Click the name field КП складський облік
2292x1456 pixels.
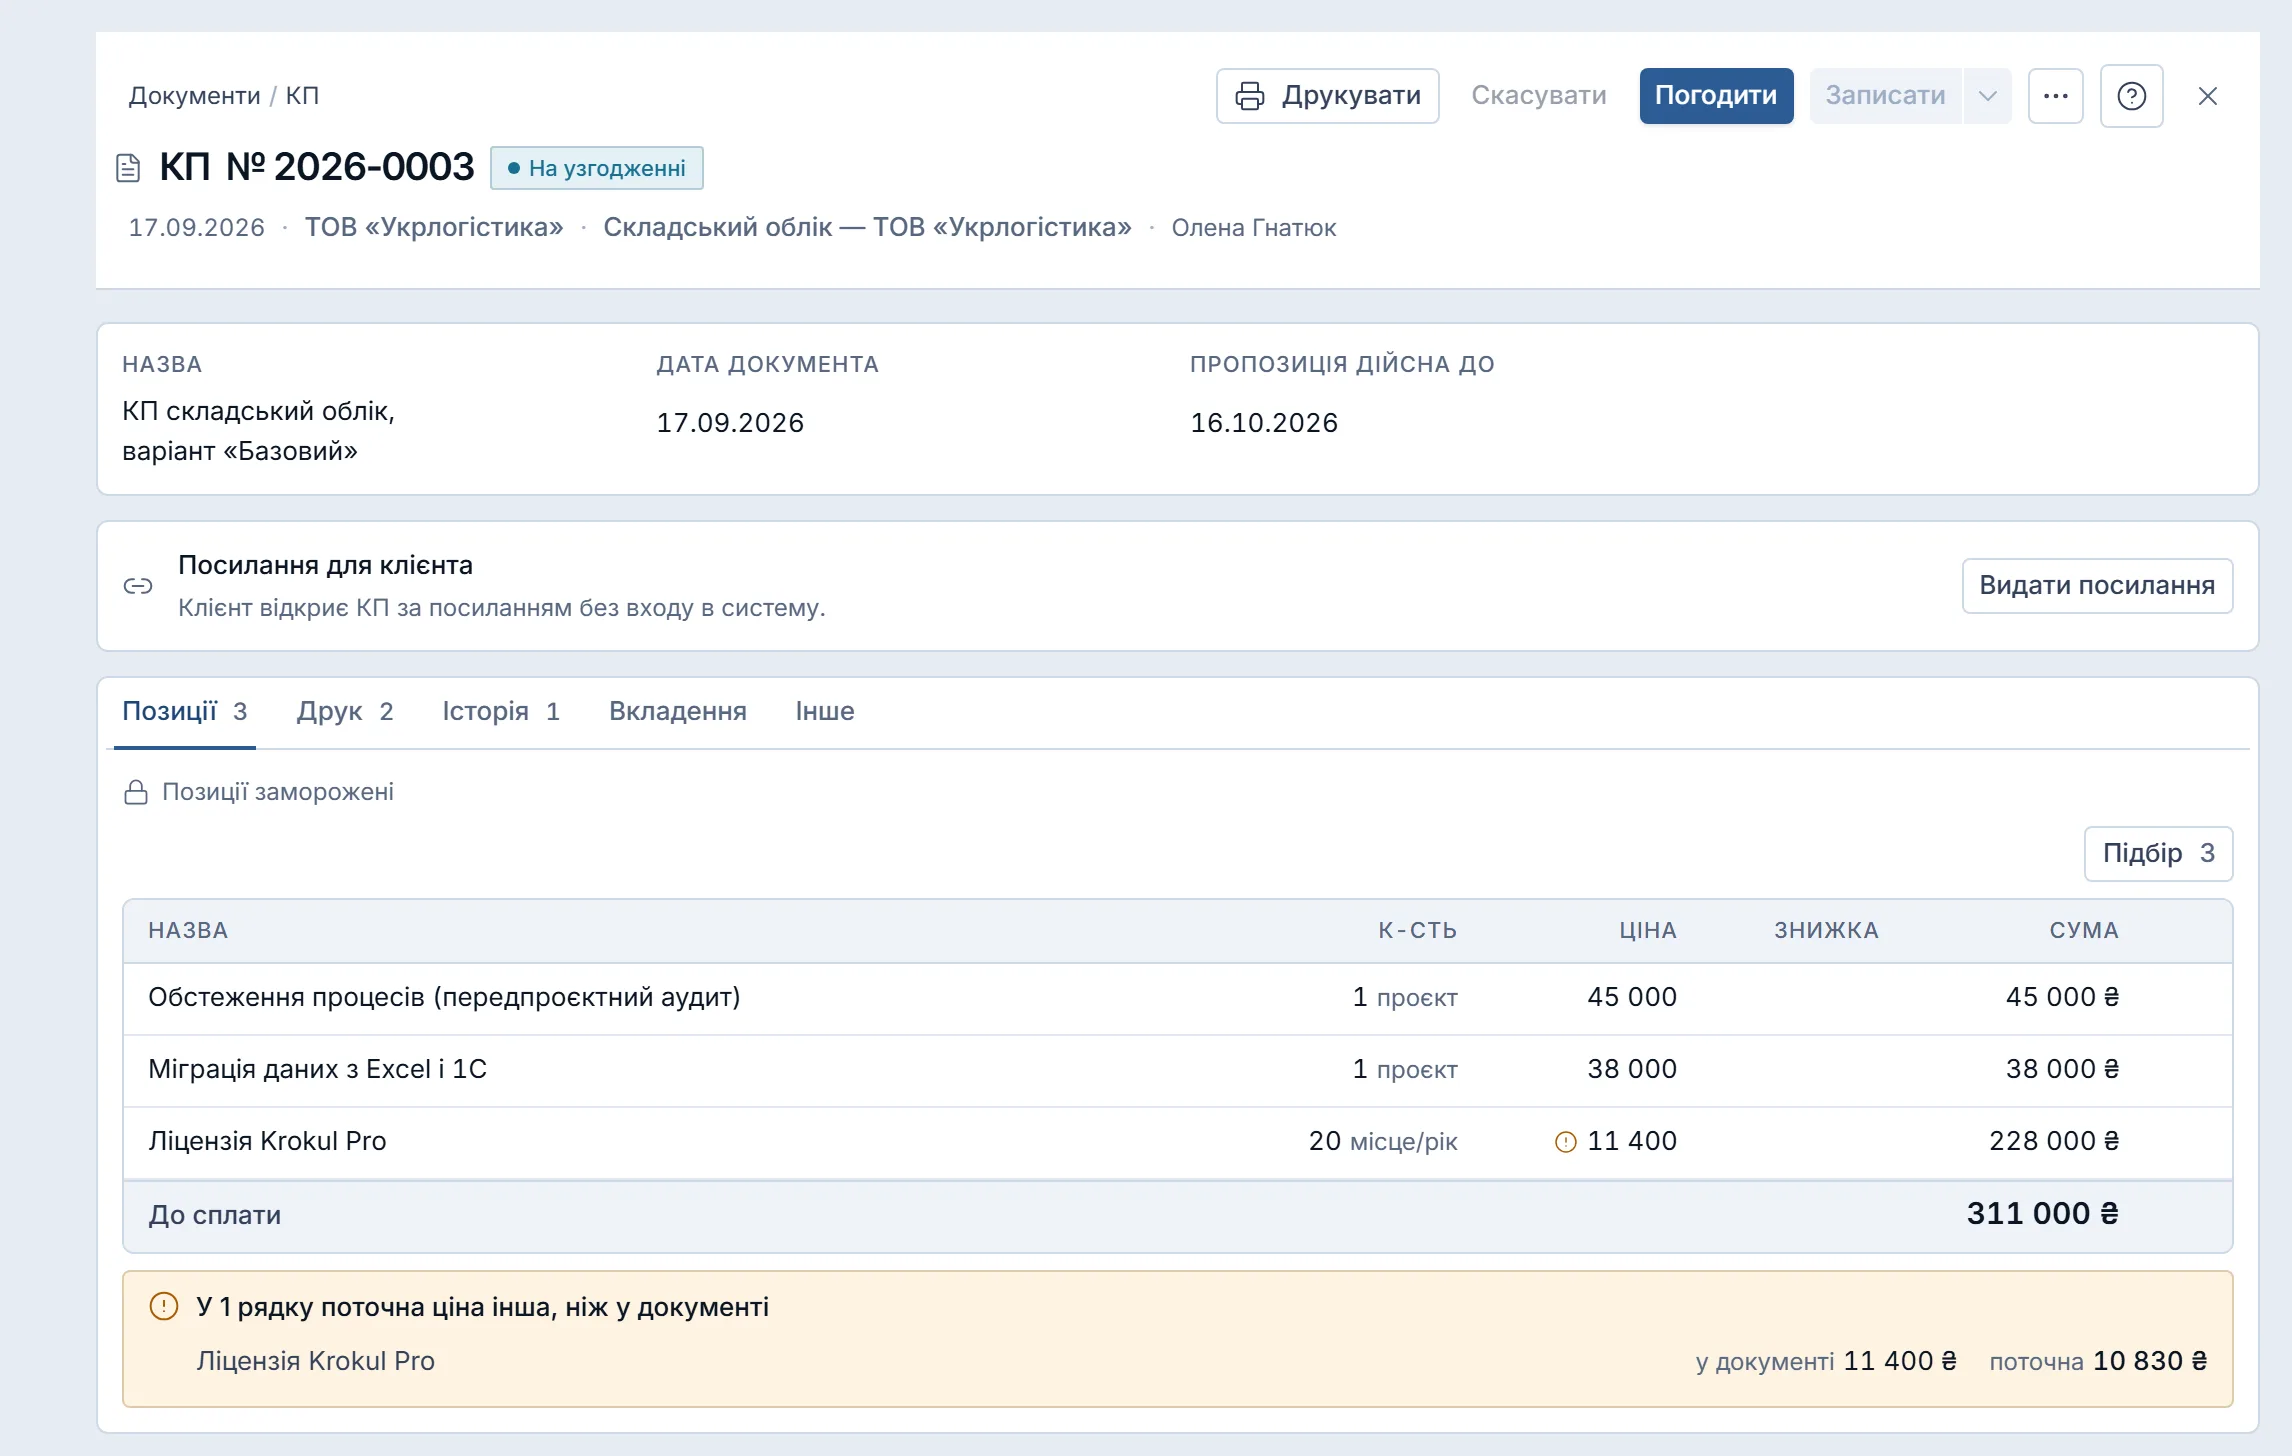pos(259,431)
